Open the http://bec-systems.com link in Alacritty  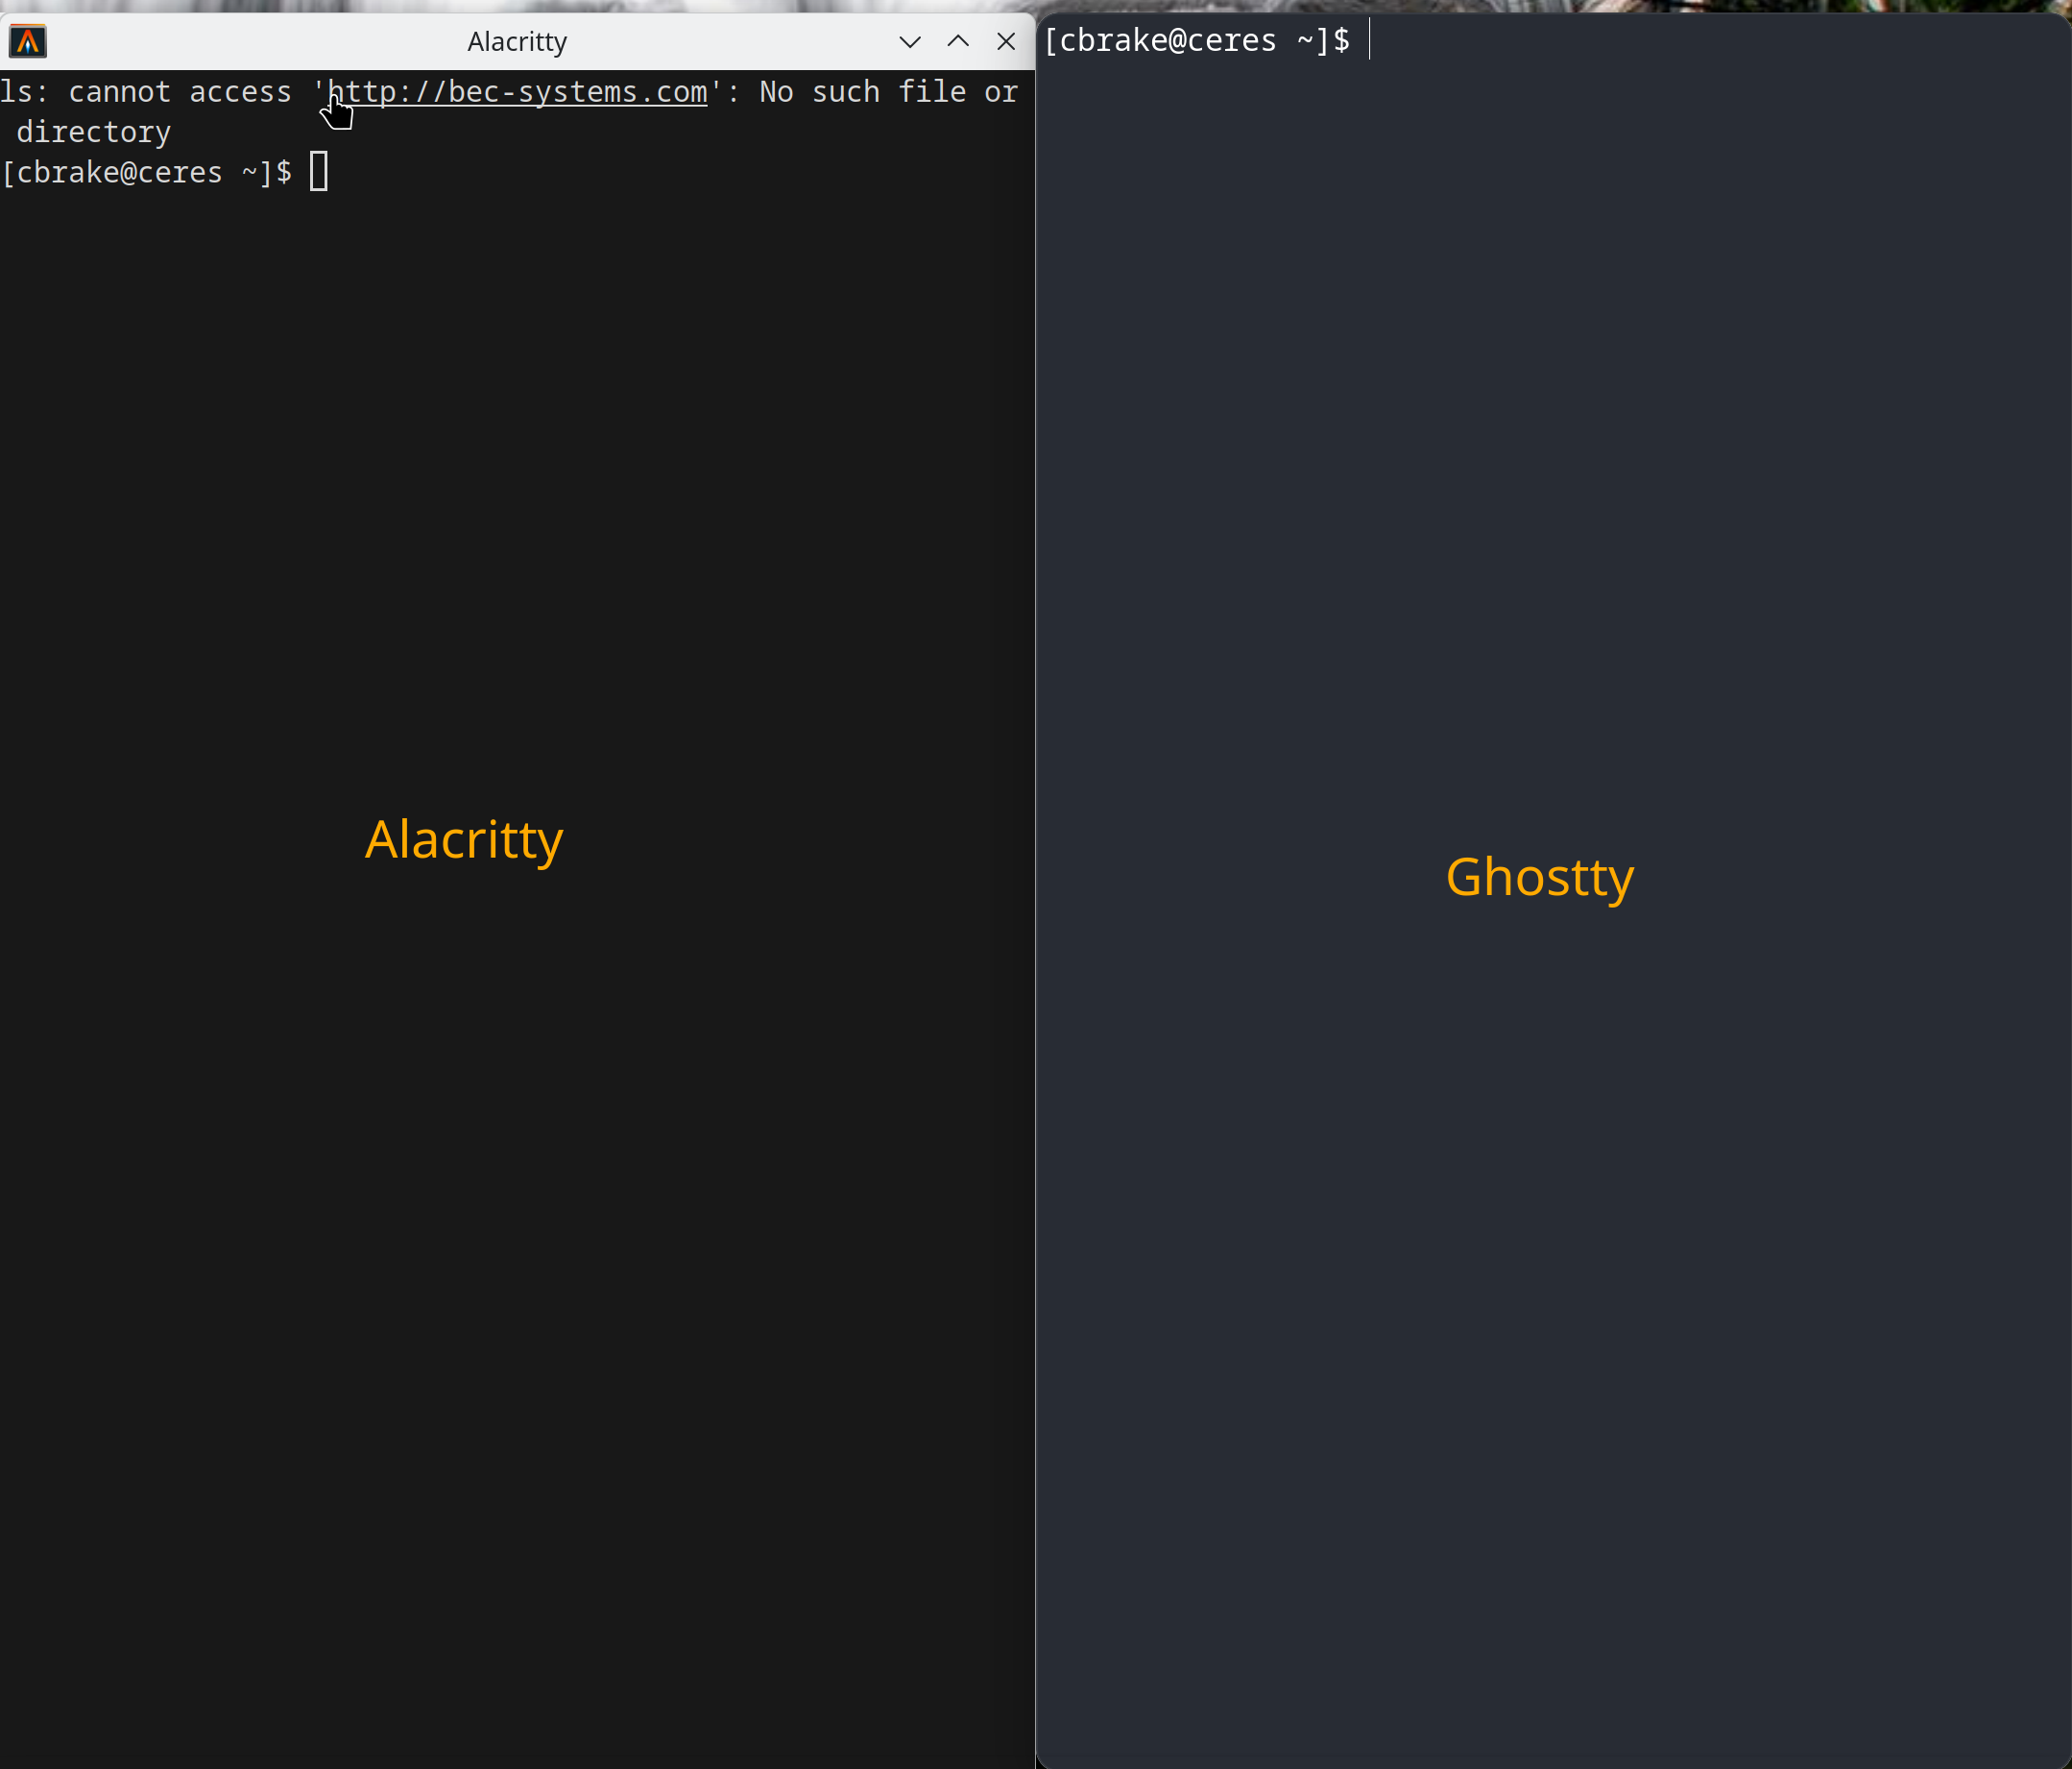[517, 92]
